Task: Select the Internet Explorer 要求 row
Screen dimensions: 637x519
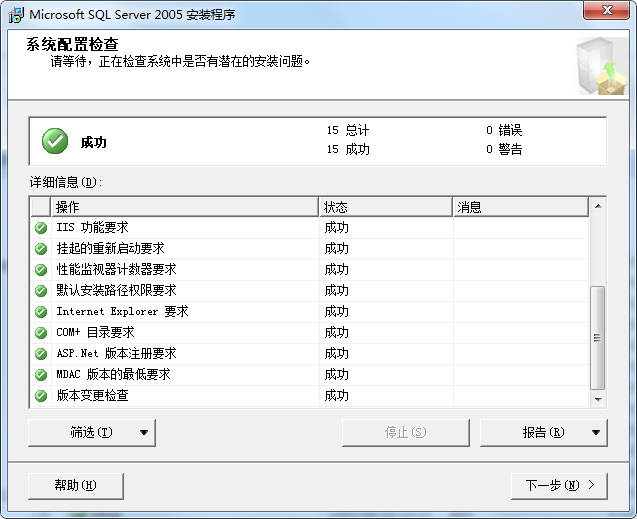Action: (x=310, y=312)
